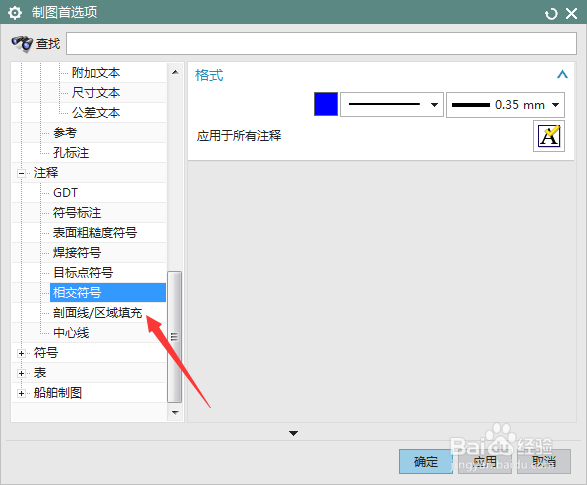This screenshot has height=485, width=587.
Task: Select 目标点符号 in the tree
Action: tap(83, 272)
